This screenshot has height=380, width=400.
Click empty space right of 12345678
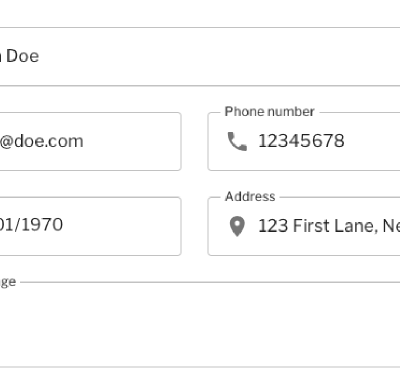tap(372, 141)
